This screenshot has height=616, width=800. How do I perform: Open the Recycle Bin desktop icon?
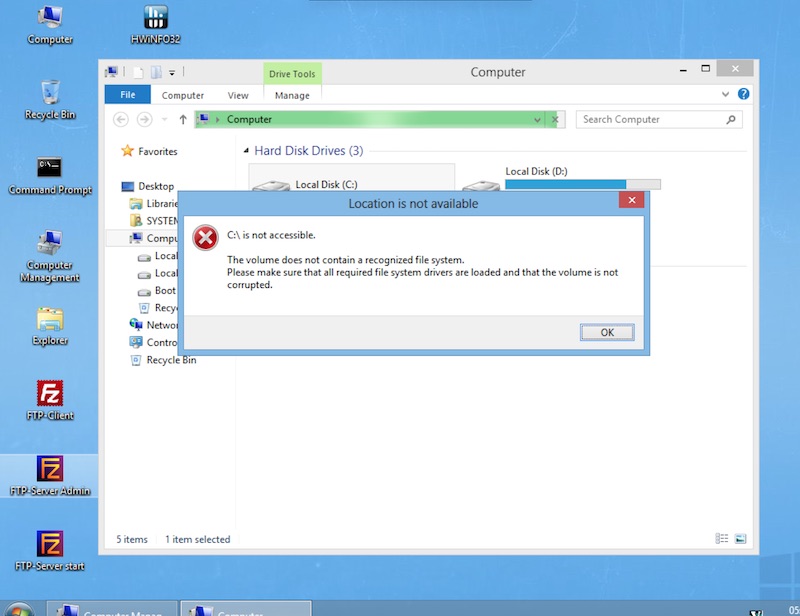[x=50, y=95]
